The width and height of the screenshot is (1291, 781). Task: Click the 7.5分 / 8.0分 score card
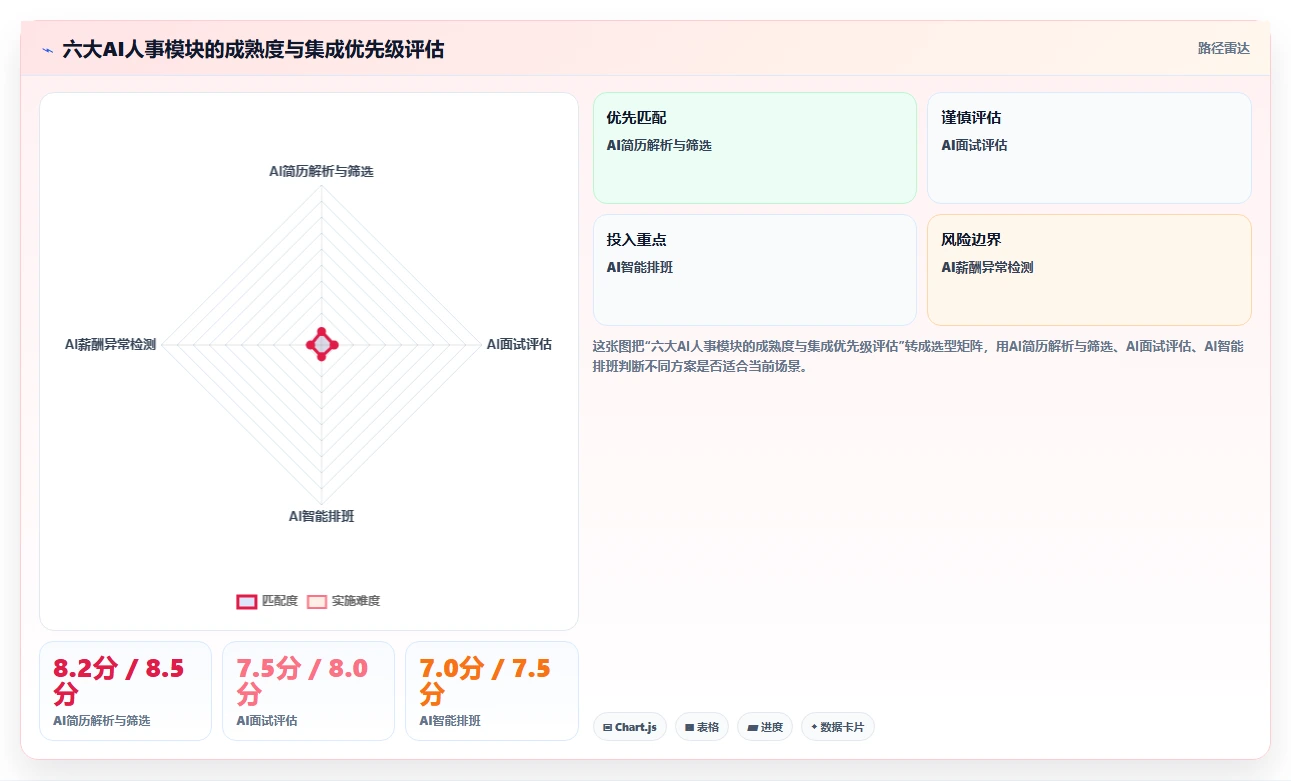tap(308, 691)
